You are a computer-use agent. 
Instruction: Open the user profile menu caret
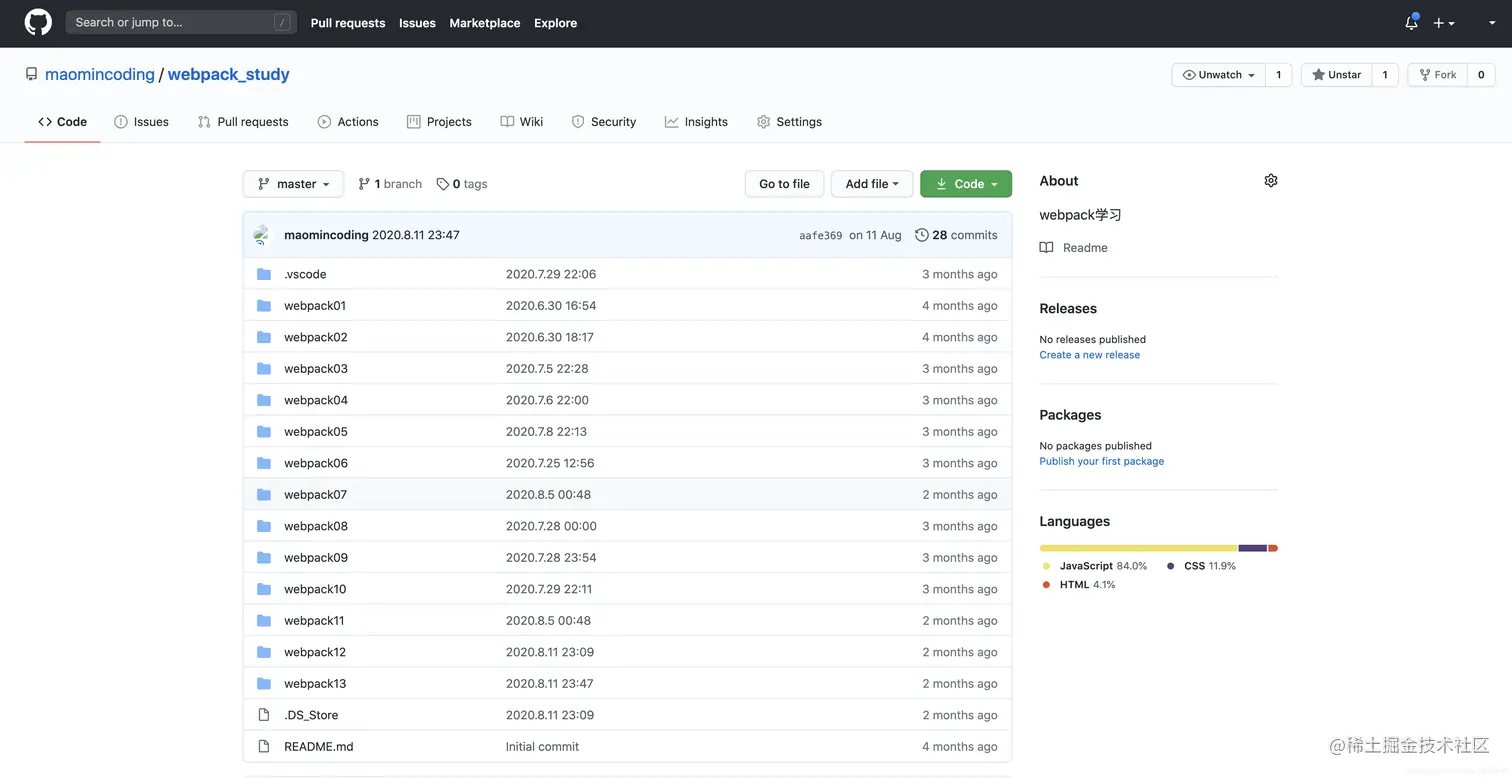(x=1491, y=22)
